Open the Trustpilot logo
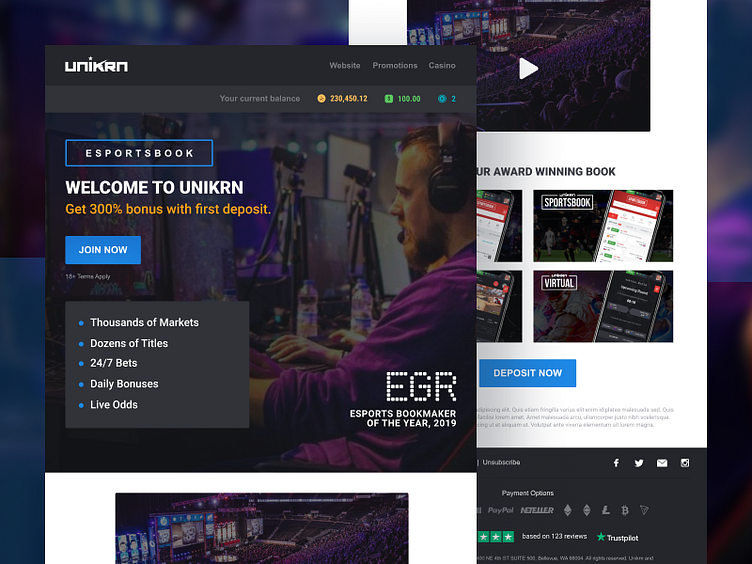This screenshot has height=564, width=752. pyautogui.click(x=617, y=537)
